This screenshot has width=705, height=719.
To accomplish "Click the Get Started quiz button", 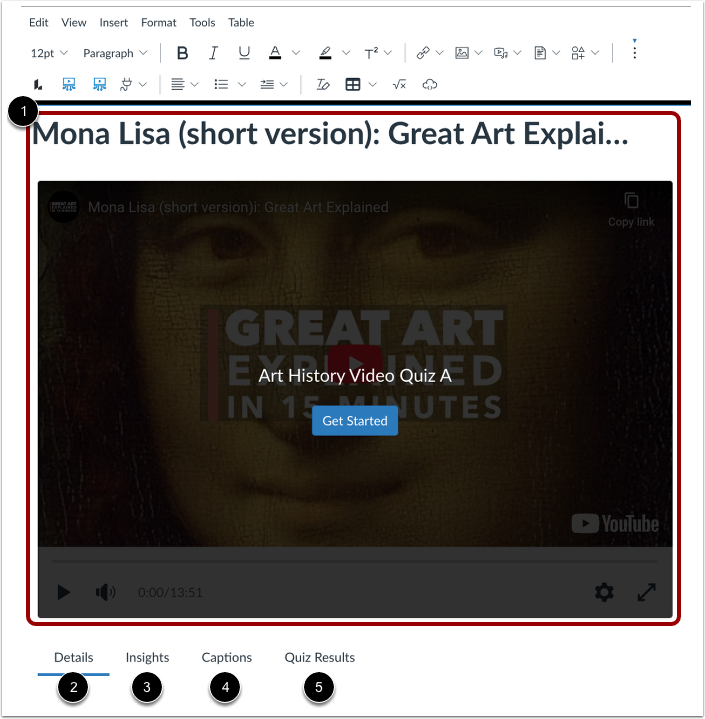I will click(x=355, y=420).
